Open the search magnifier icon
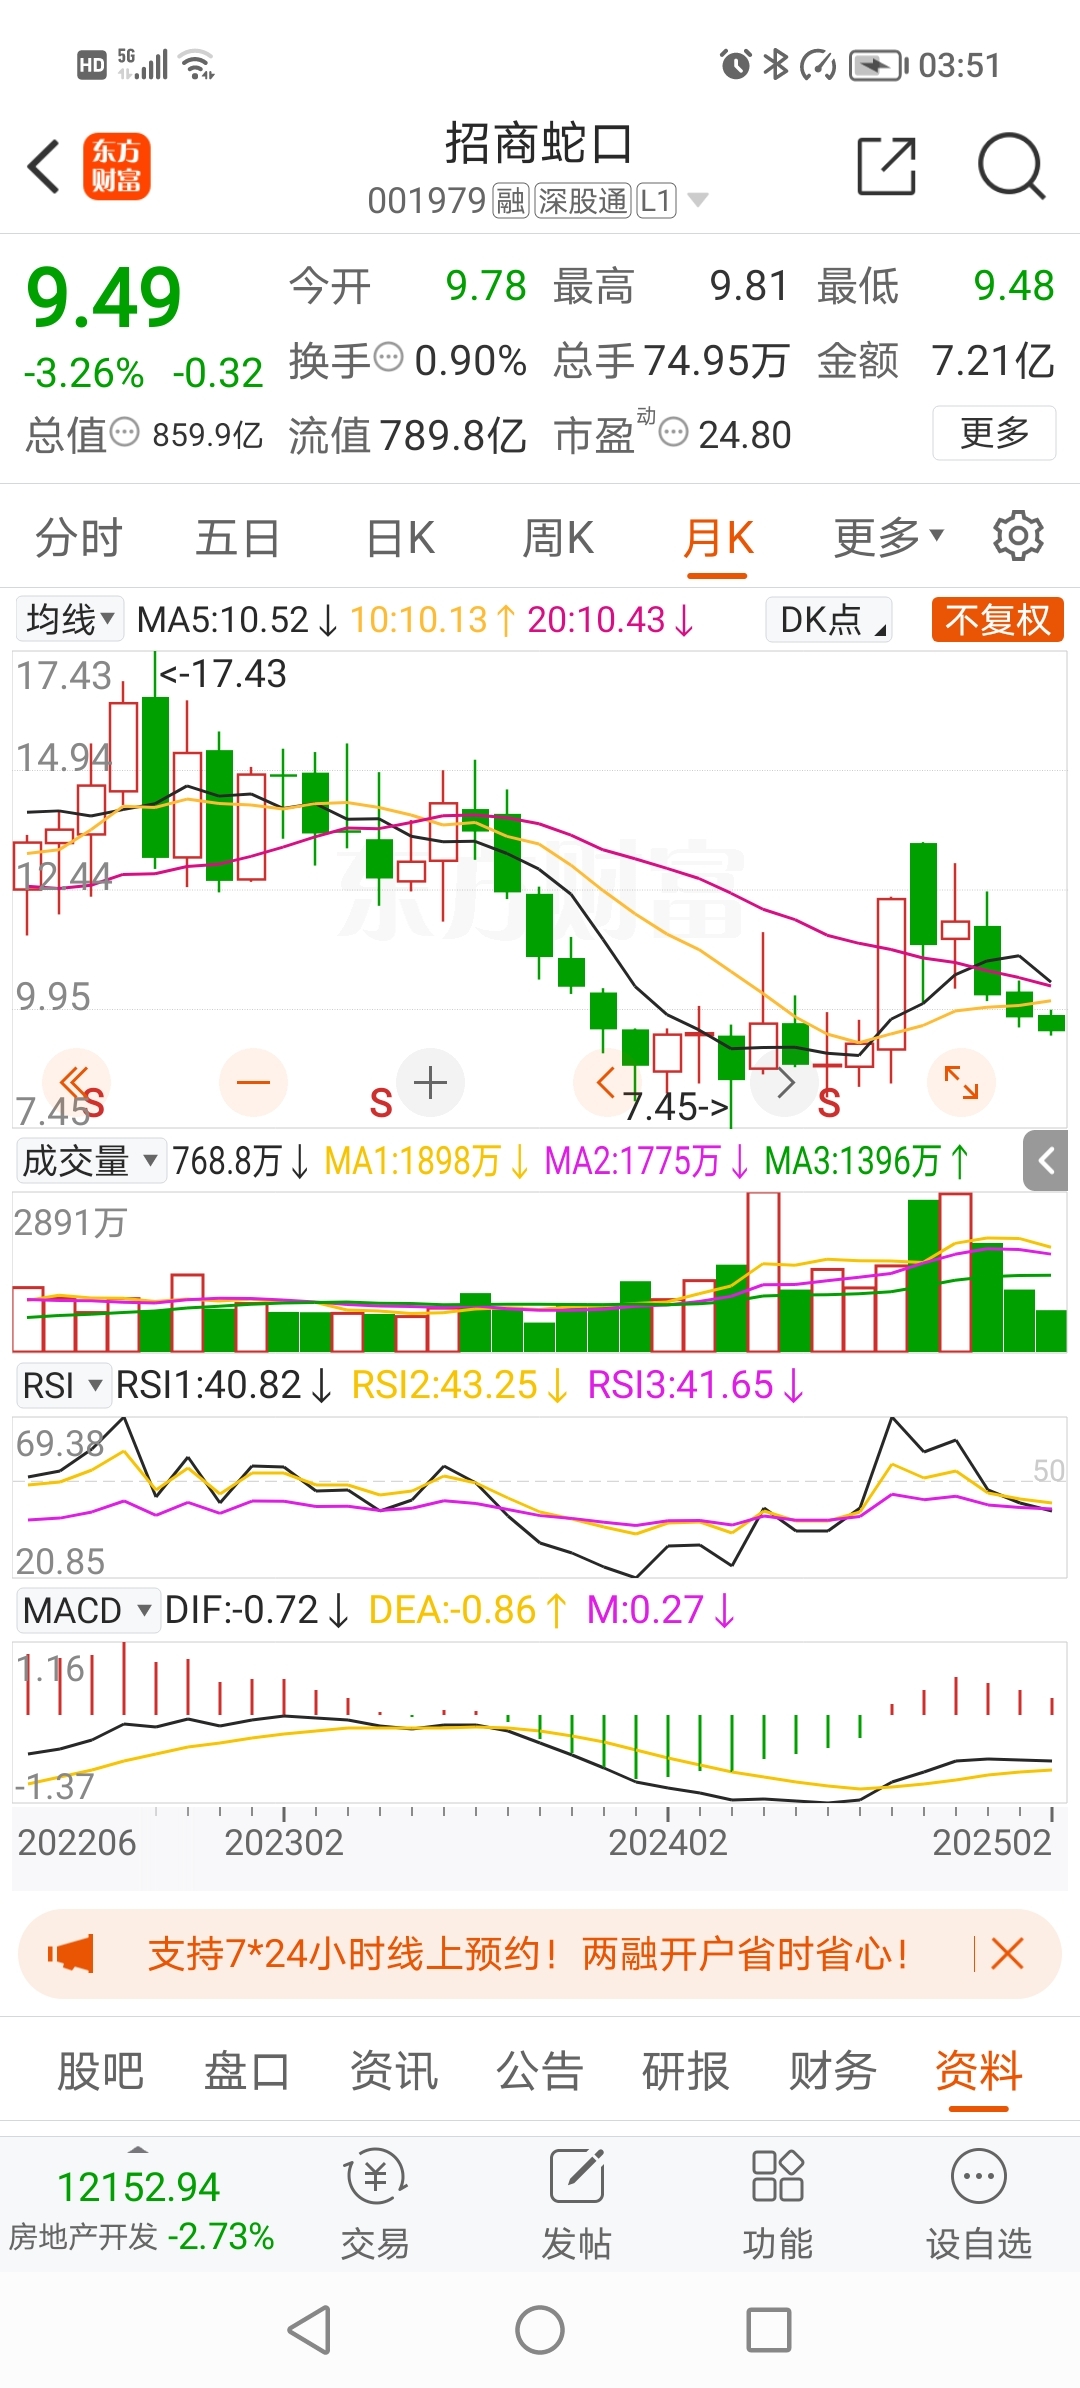This screenshot has height=2388, width=1080. coord(1011,166)
